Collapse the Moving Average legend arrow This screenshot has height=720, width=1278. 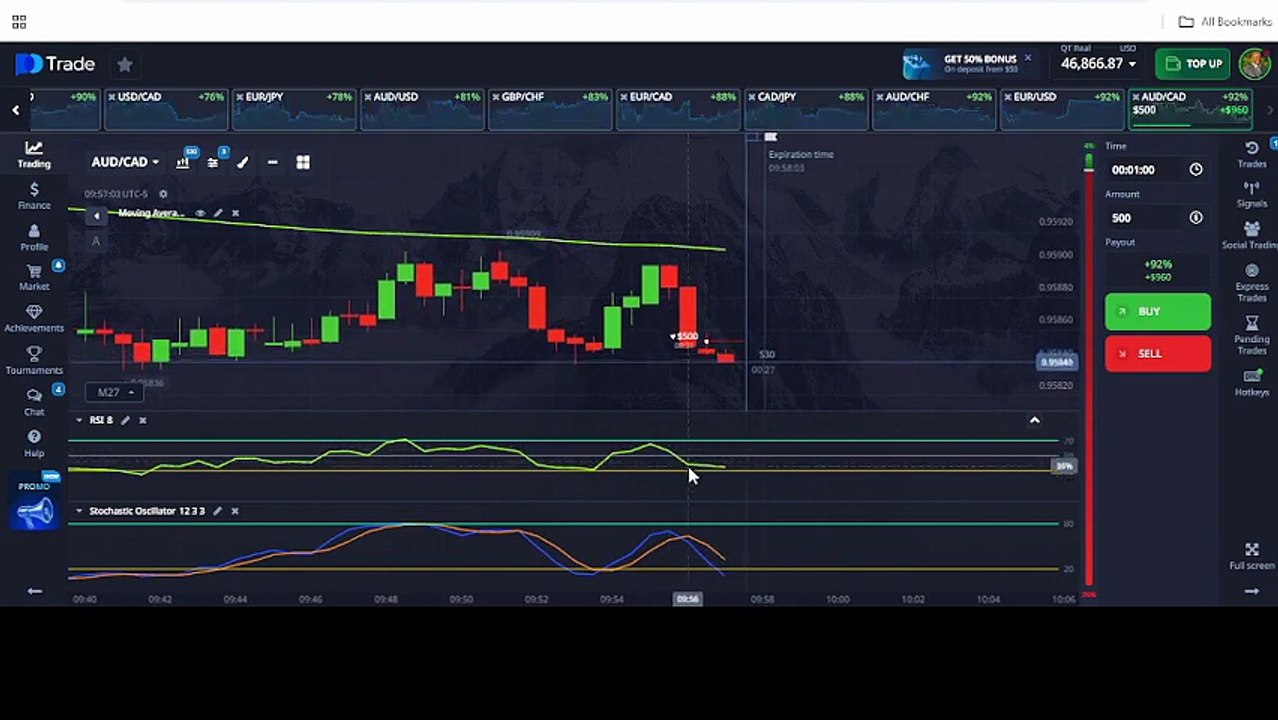pos(97,215)
